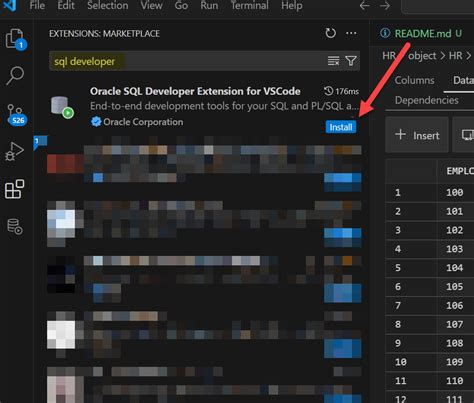The image size is (474, 403).
Task: Select data row number 5
Action: 398,268
